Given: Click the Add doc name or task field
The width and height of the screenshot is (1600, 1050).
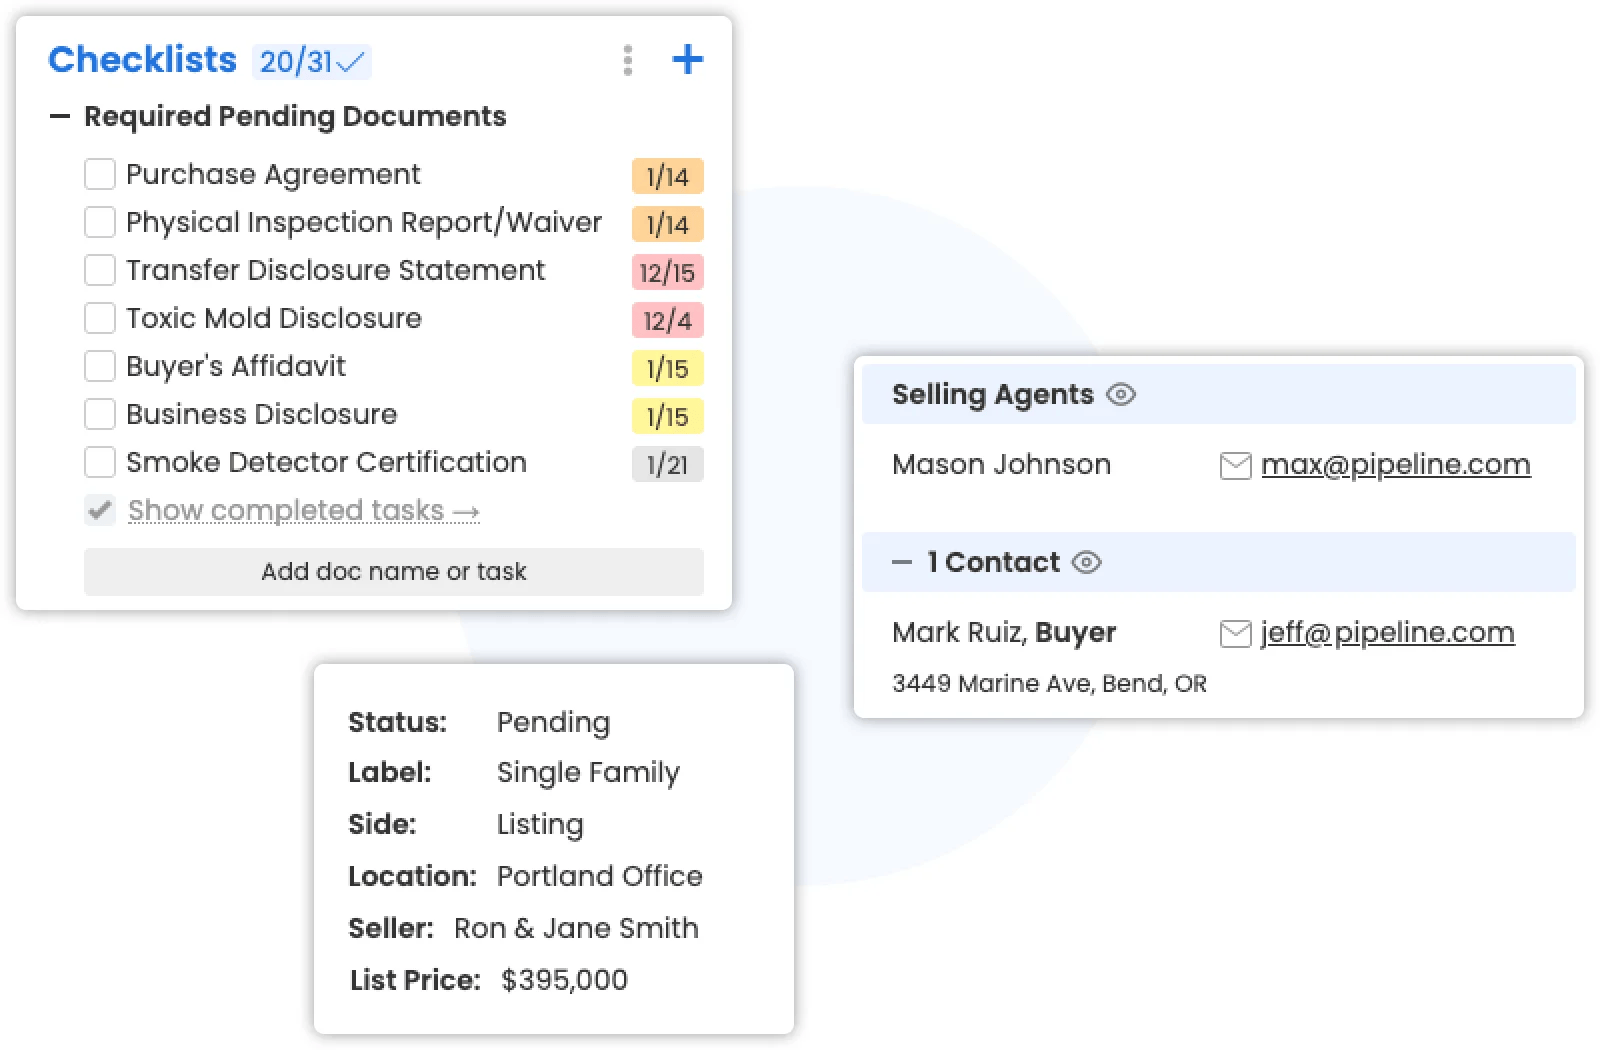Looking at the screenshot, I should pyautogui.click(x=393, y=572).
